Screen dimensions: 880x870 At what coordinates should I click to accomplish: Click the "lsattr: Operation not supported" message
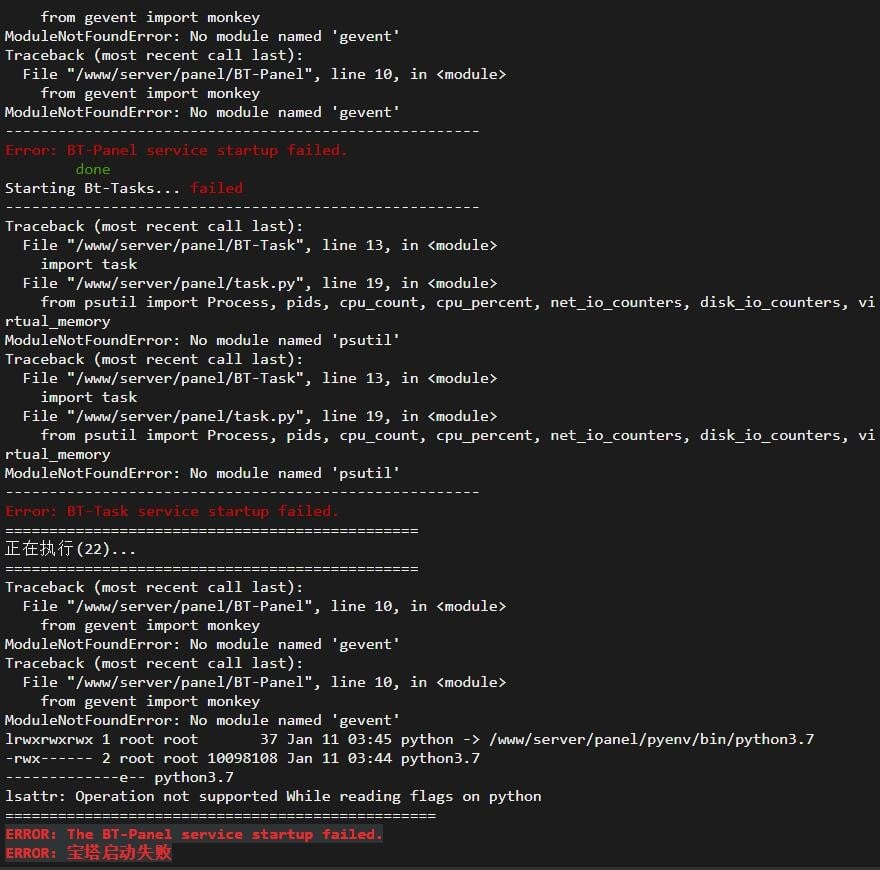tap(141, 796)
